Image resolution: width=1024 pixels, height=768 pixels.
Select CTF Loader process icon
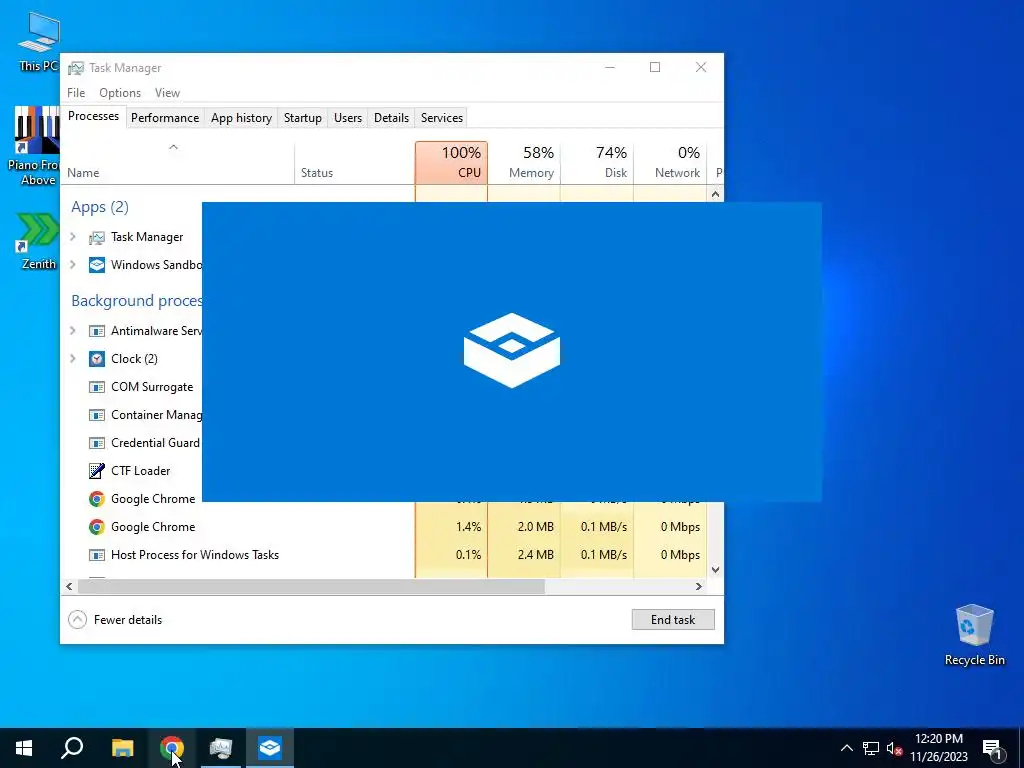coord(97,471)
